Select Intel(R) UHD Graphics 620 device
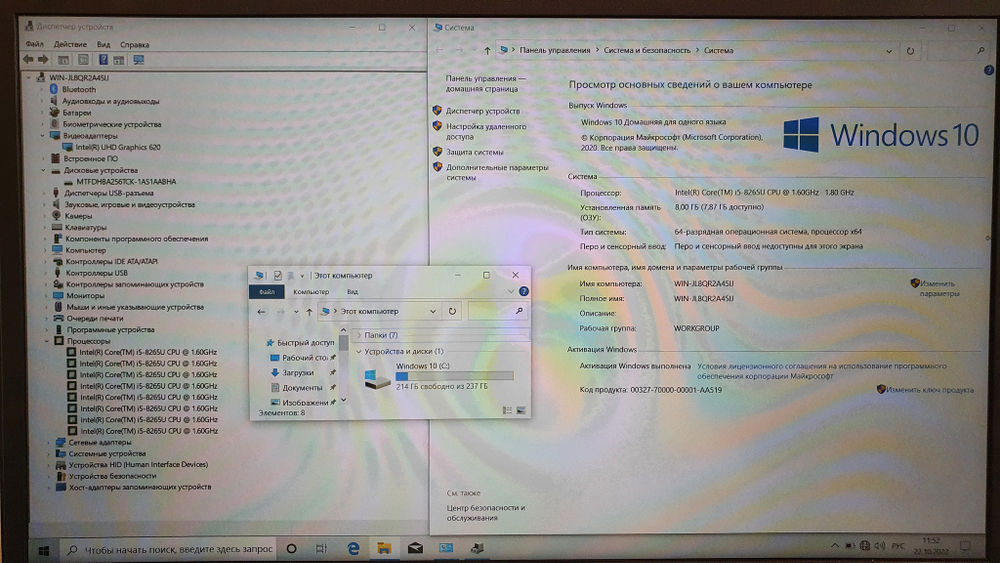Viewport: 1000px width, 563px height. tap(118, 147)
